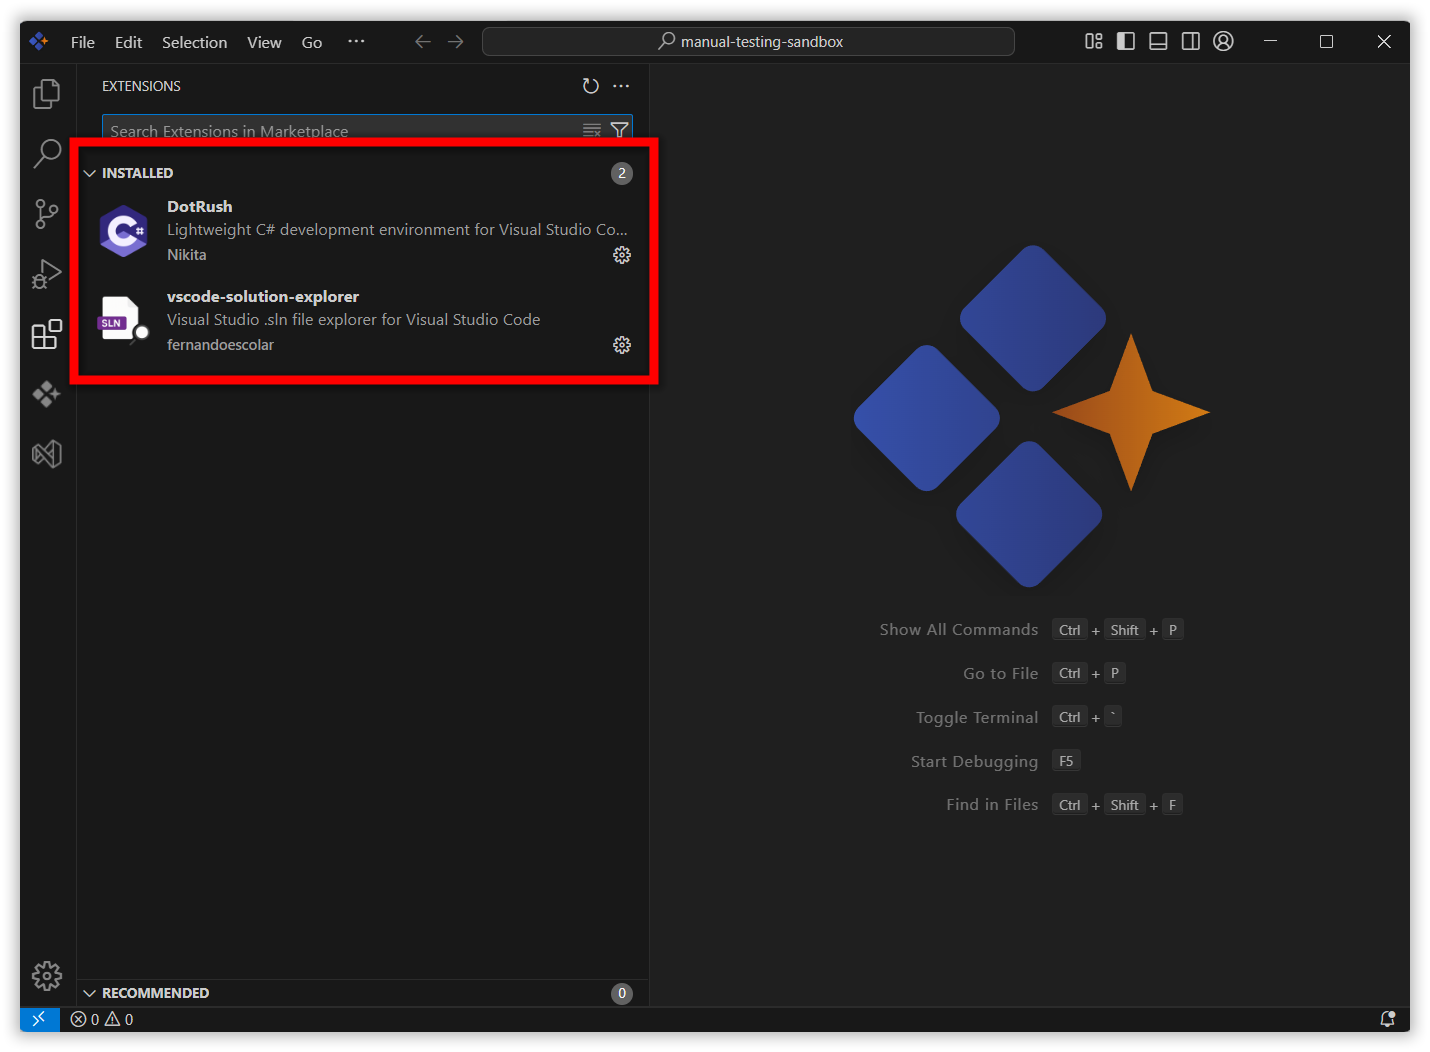Go back with navigation arrow
The height and width of the screenshot is (1052, 1430).
[x=423, y=41]
